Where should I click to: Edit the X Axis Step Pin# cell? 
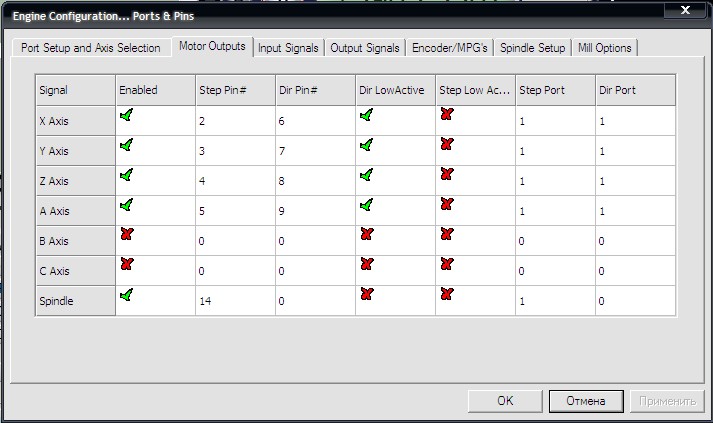235,121
